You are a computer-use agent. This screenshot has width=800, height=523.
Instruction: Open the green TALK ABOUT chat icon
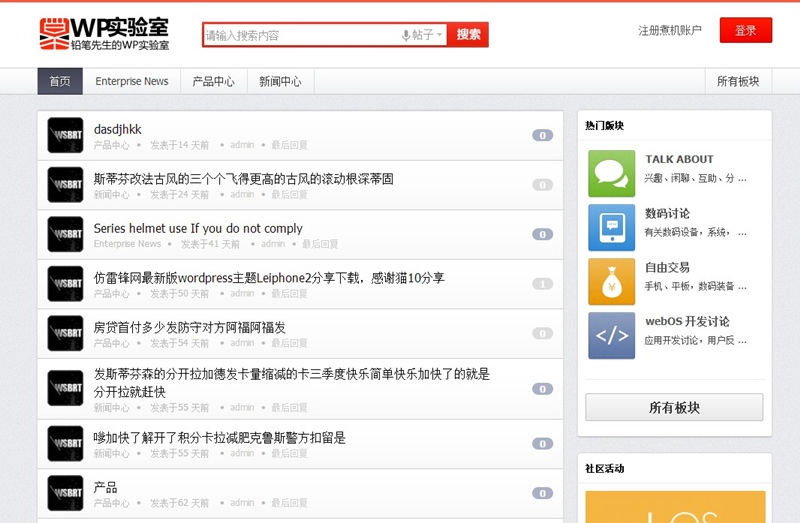pos(611,173)
